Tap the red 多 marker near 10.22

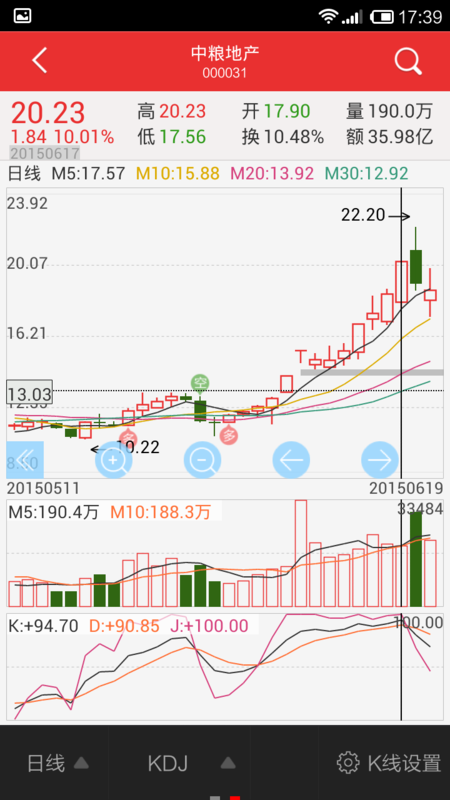tap(129, 437)
